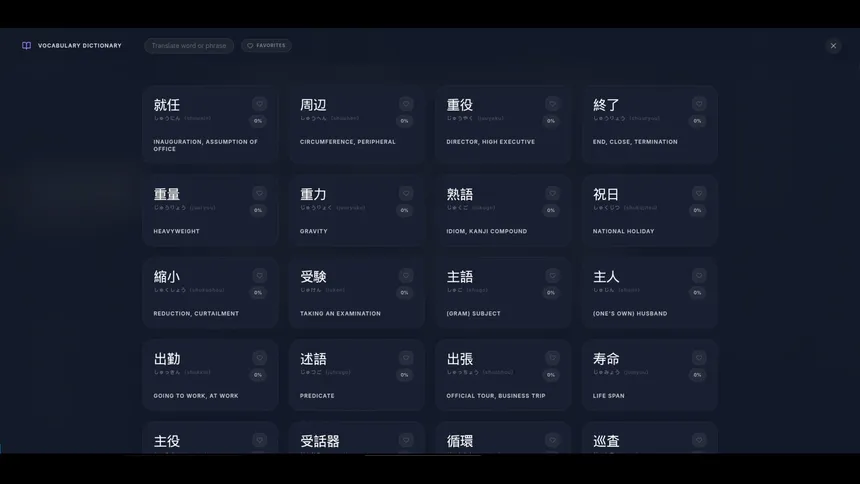Open the 縮小 reduction card
860x484 pixels.
pos(210,293)
